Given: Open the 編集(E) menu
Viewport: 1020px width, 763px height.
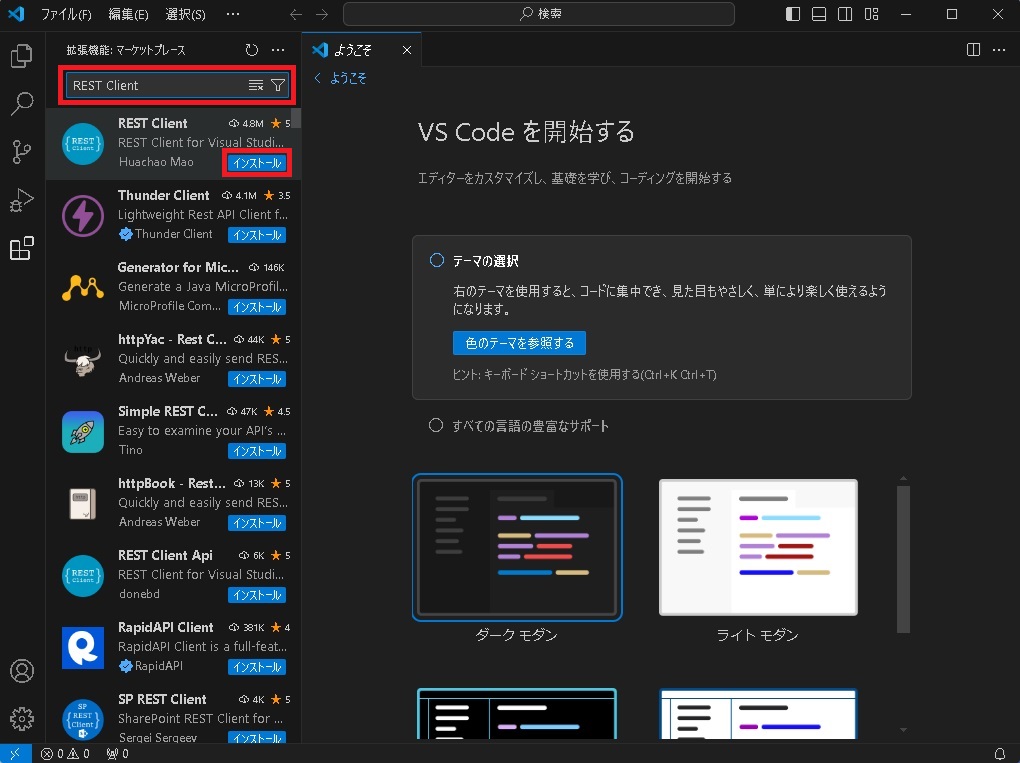Looking at the screenshot, I should pyautogui.click(x=128, y=14).
